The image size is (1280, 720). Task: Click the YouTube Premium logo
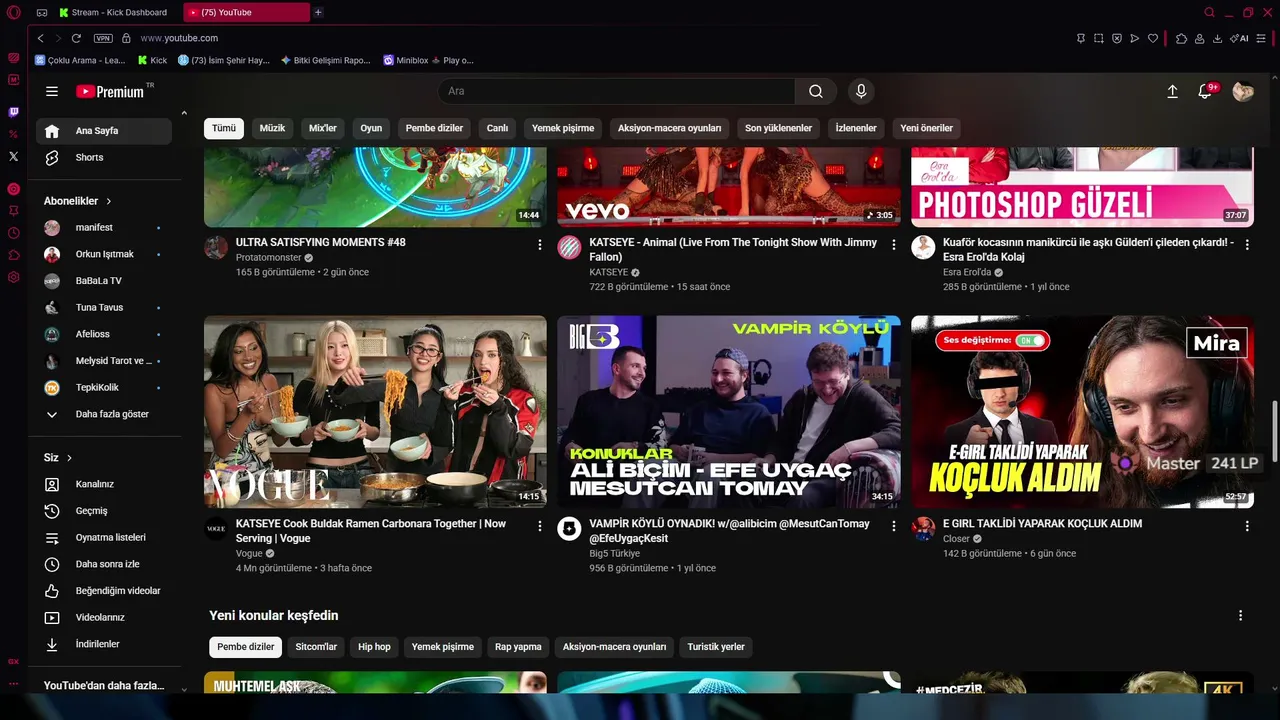click(110, 91)
